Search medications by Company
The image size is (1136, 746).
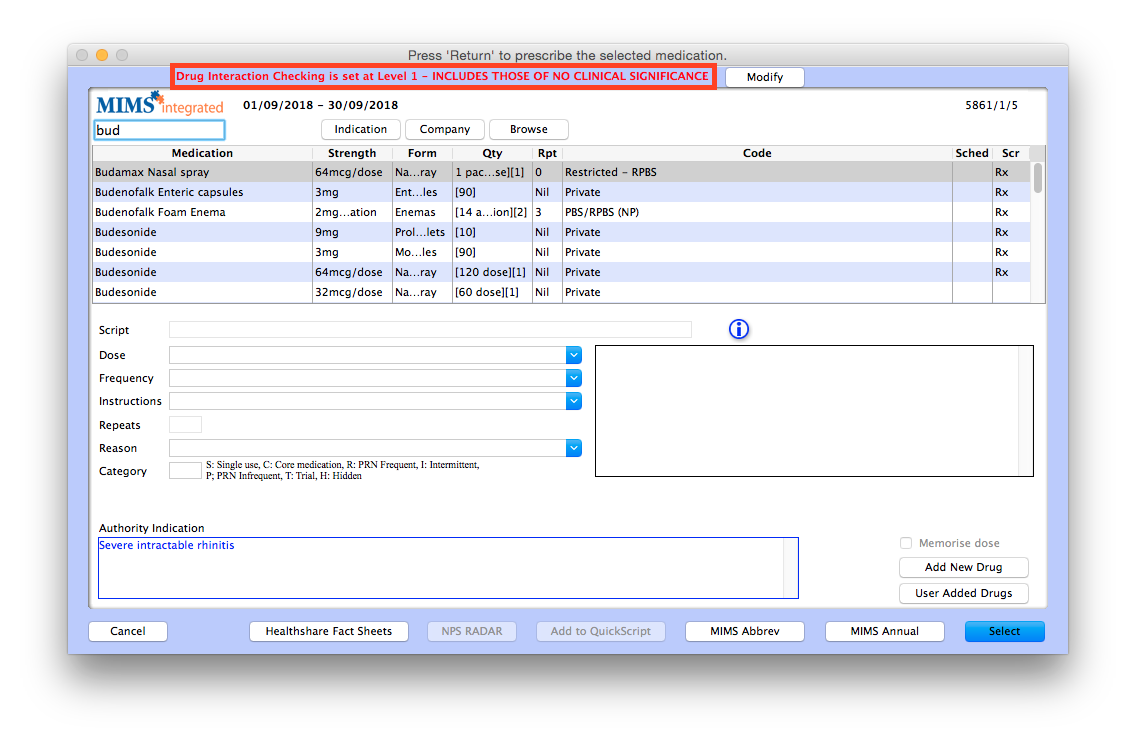coord(444,128)
